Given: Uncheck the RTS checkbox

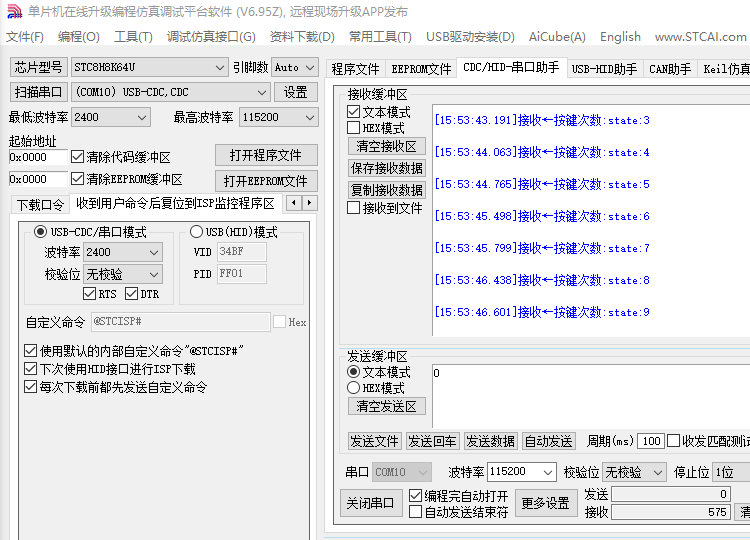Looking at the screenshot, I should coord(90,294).
